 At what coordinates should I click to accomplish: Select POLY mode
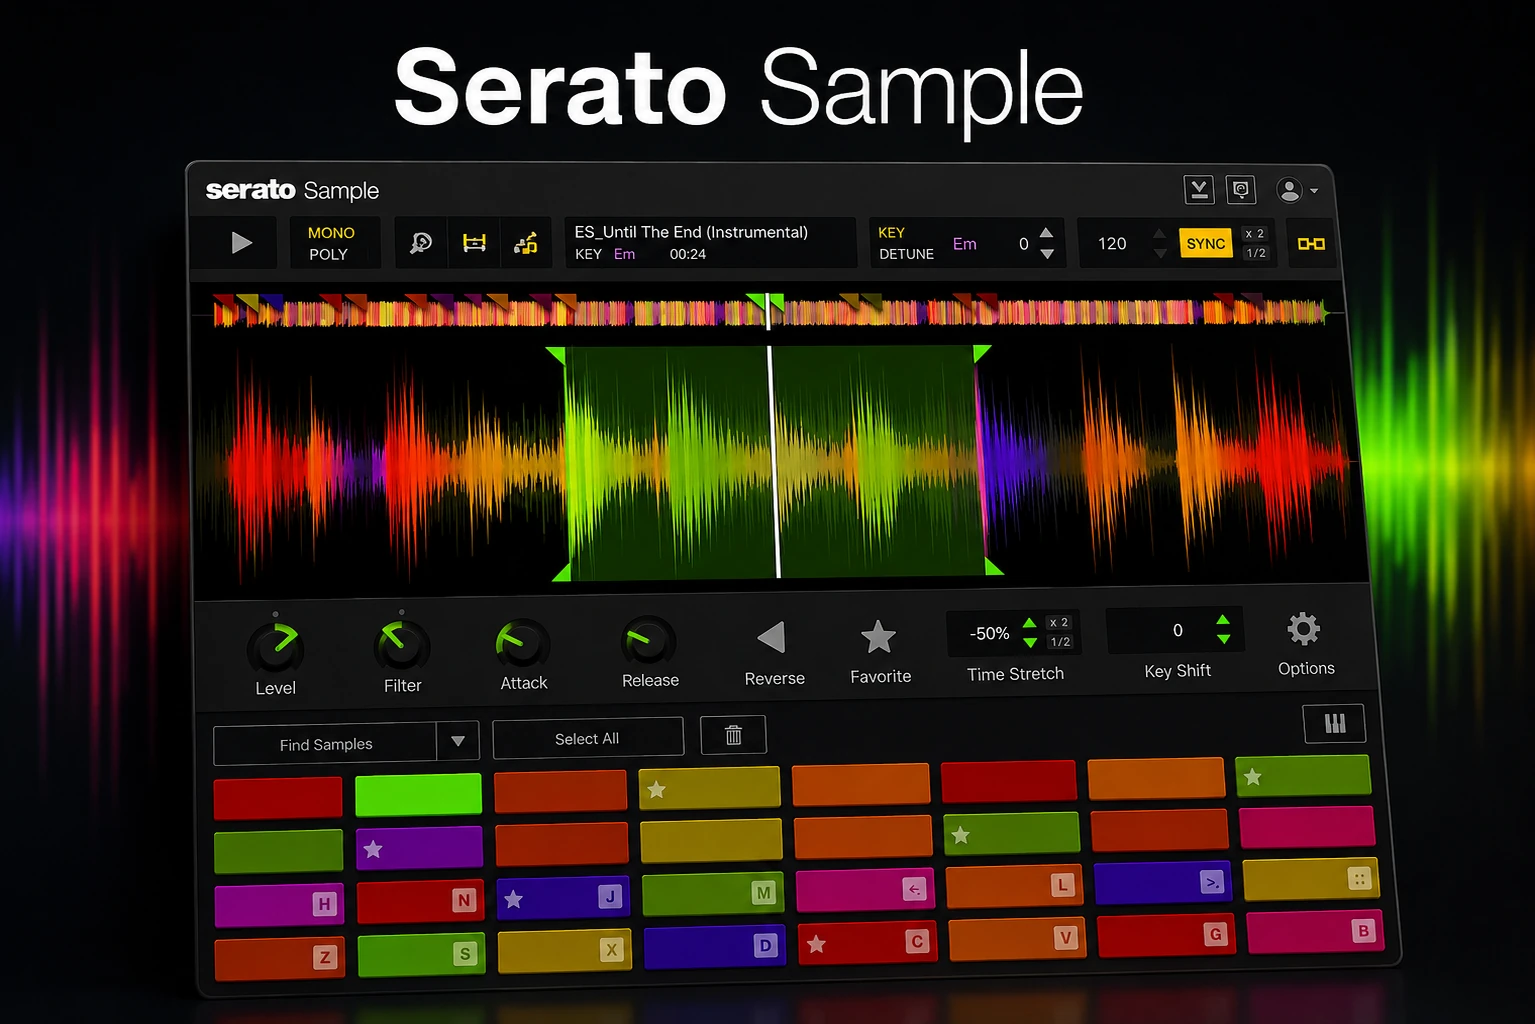pos(329,255)
